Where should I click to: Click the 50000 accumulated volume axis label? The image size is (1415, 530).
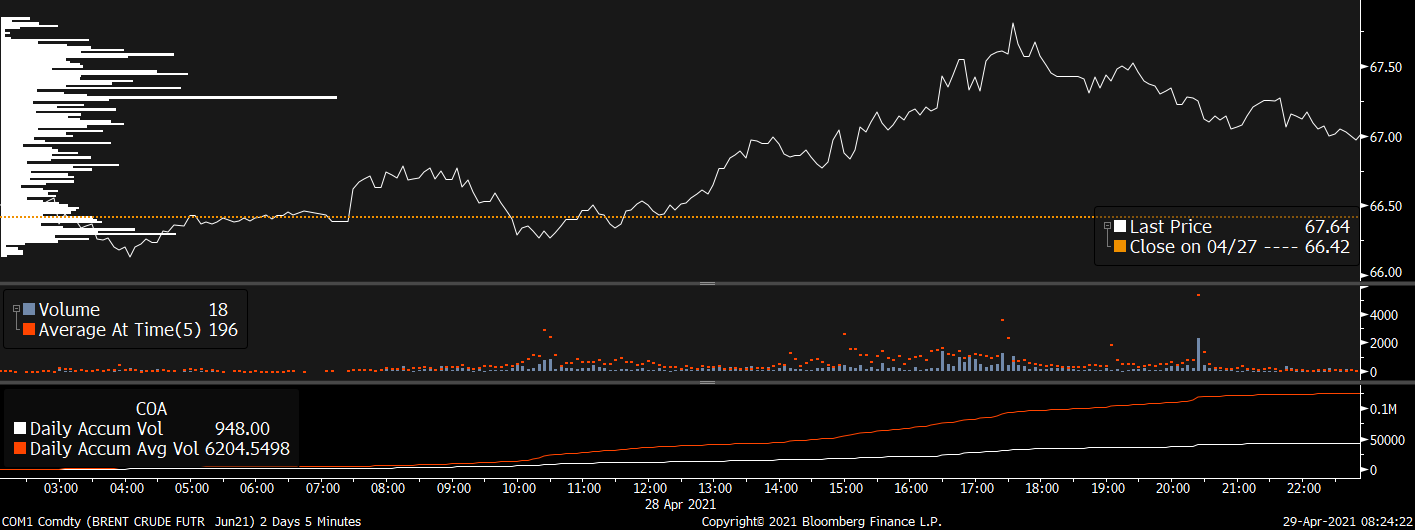[1387, 440]
